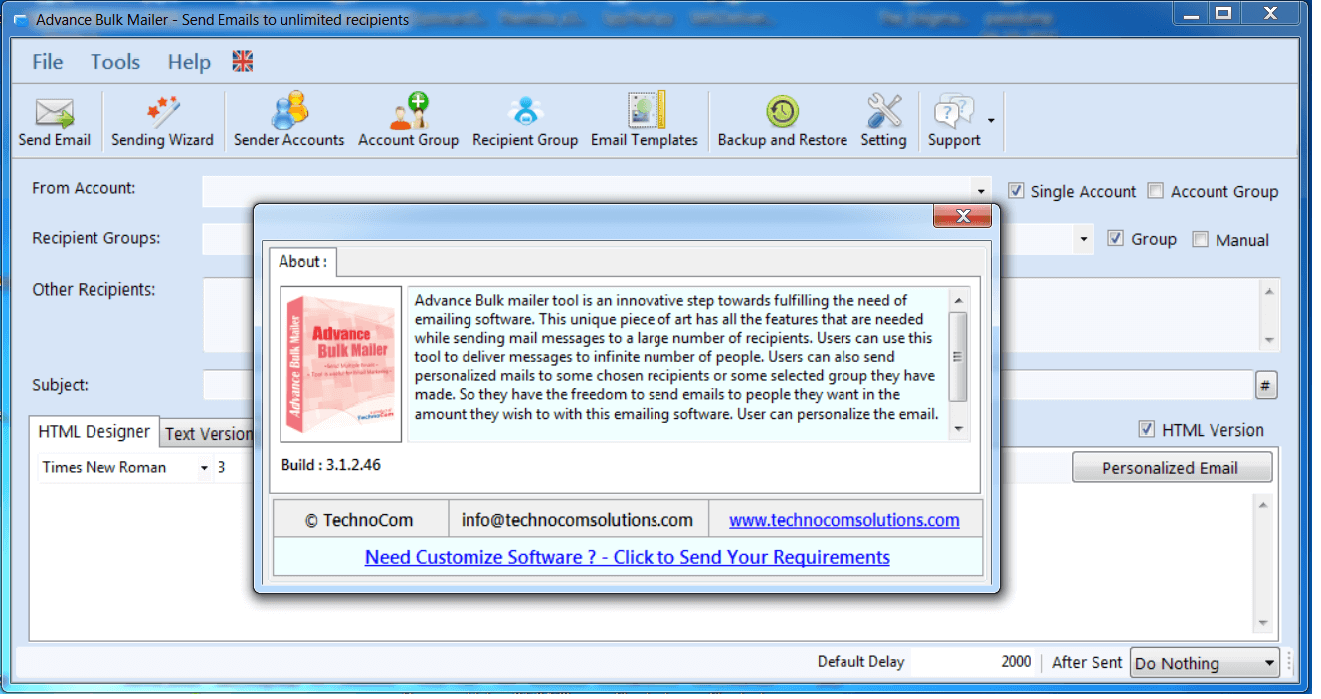This screenshot has height=699, width=1321.
Task: Open the Setting tool
Action: click(883, 121)
